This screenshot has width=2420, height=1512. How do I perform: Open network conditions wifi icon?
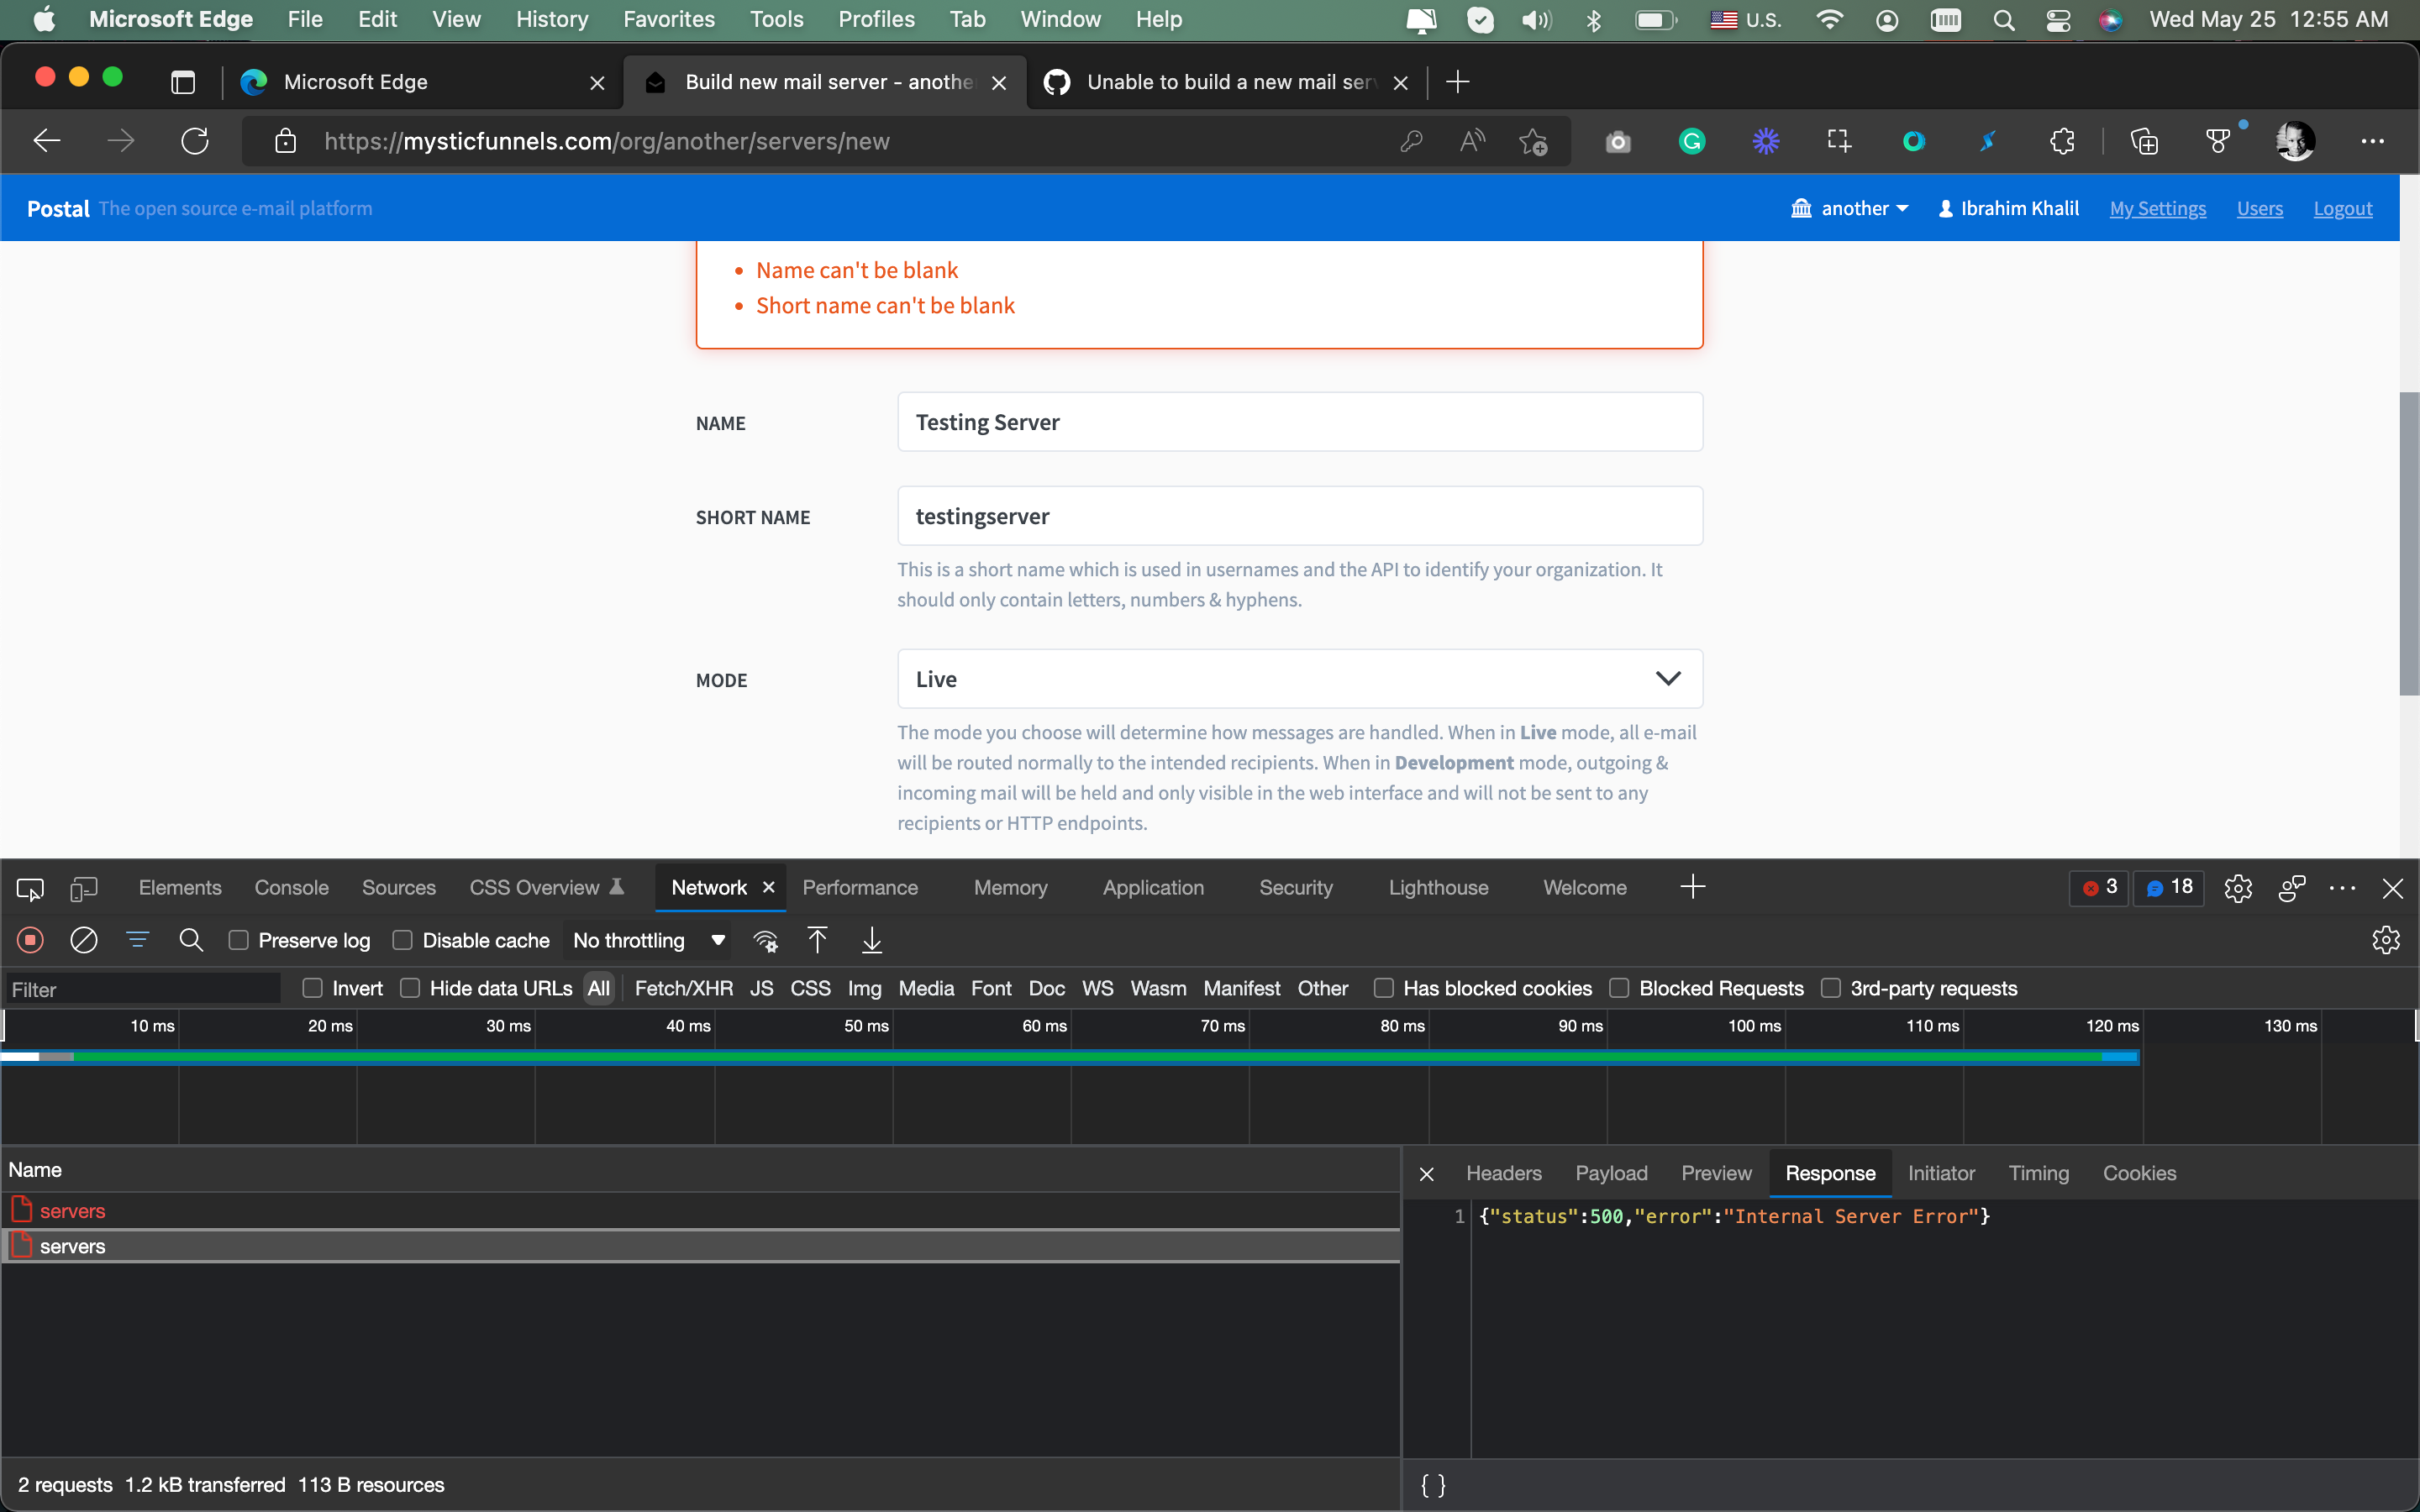pyautogui.click(x=765, y=940)
